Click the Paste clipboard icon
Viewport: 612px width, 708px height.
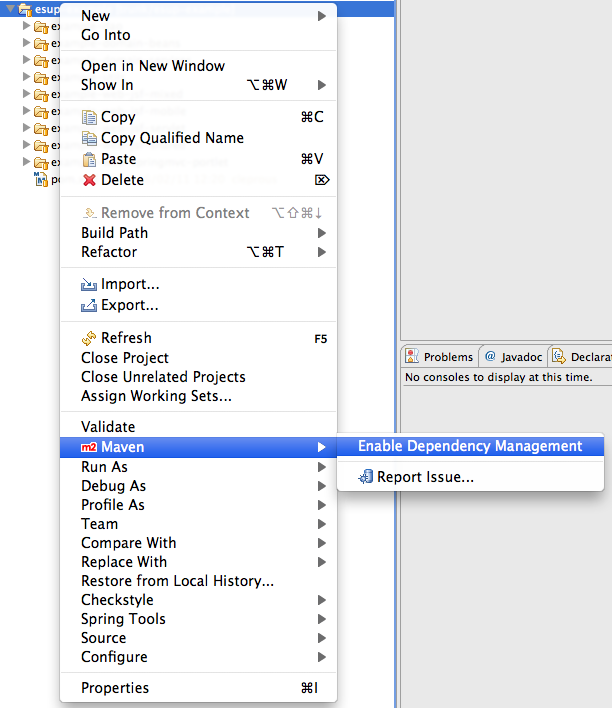coord(90,159)
